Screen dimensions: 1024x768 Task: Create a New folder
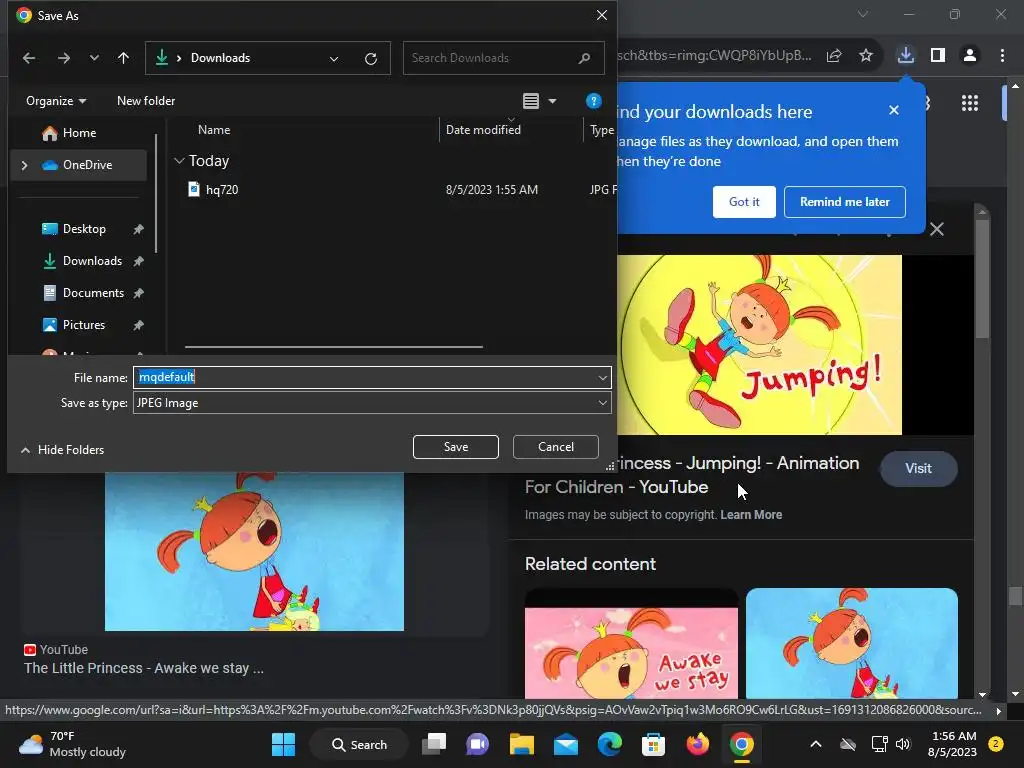146,101
